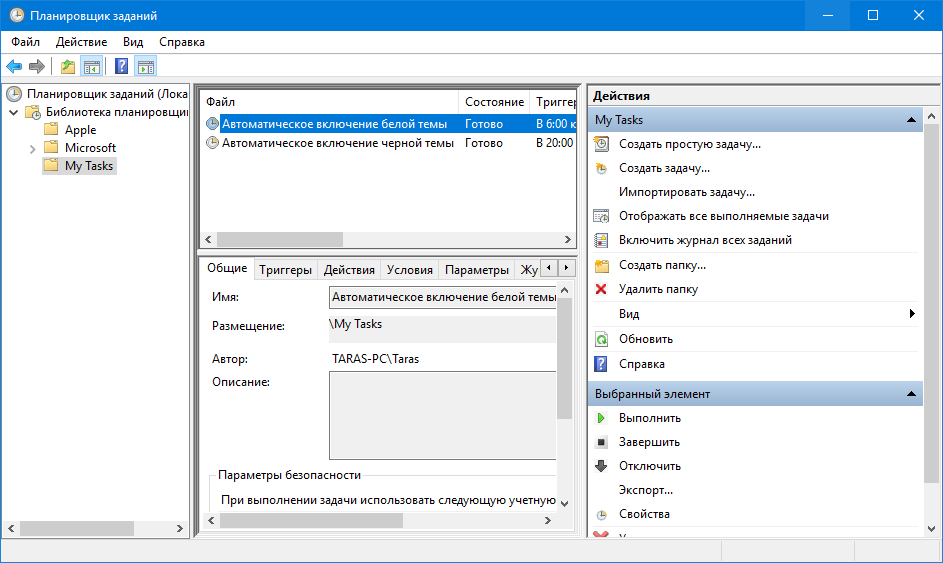Click Отображать все выполняемые задачи
Viewport: 943px width, 563px height.
pos(724,216)
